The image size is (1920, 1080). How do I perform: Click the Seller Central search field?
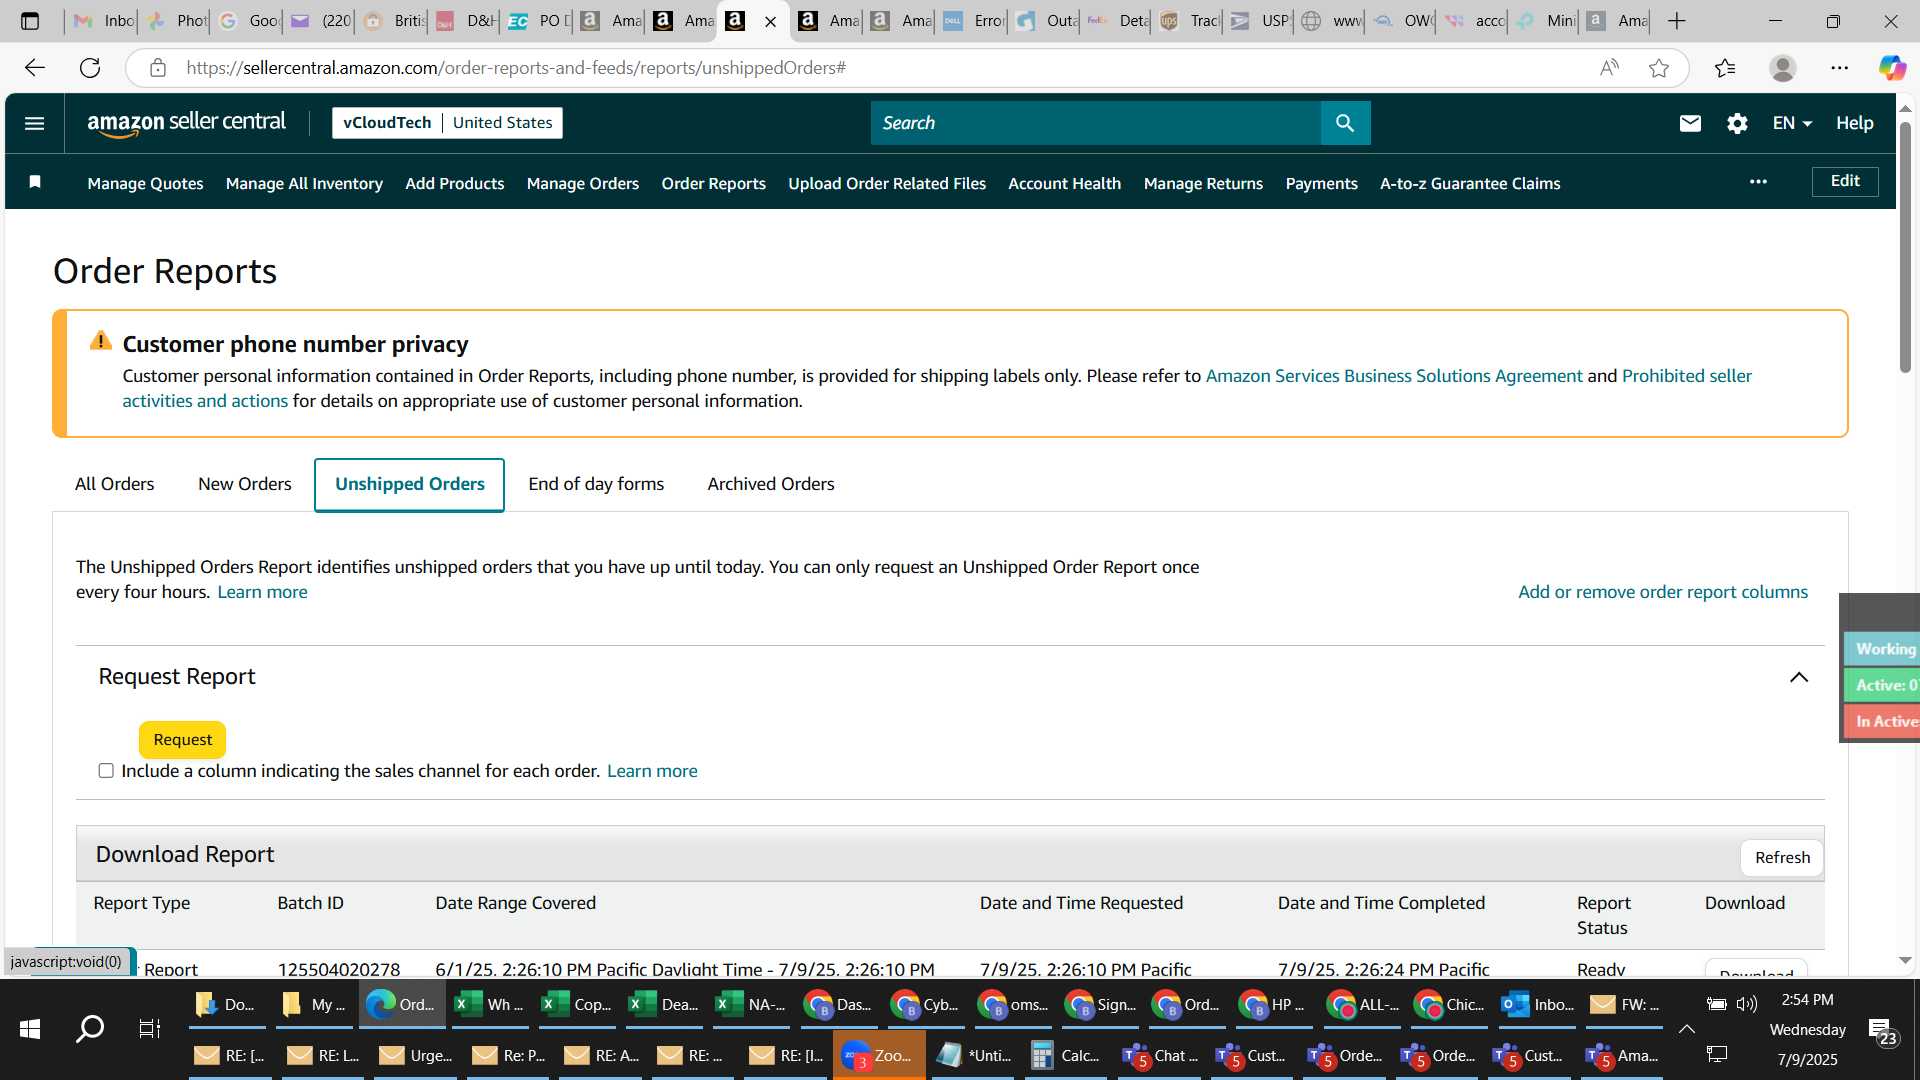click(1096, 123)
